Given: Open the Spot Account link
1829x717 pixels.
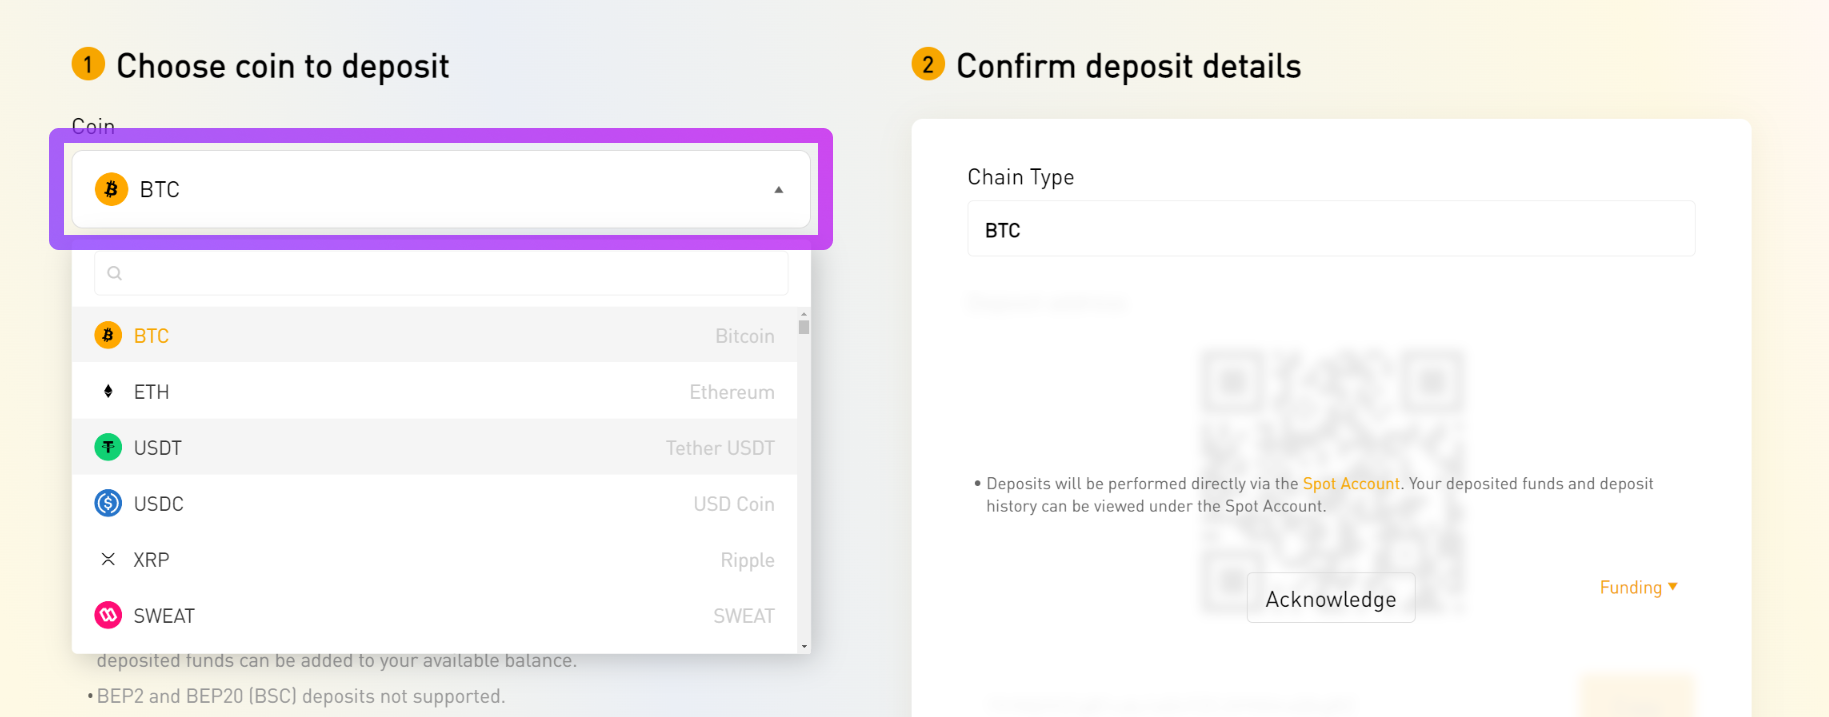Looking at the screenshot, I should pos(1351,484).
